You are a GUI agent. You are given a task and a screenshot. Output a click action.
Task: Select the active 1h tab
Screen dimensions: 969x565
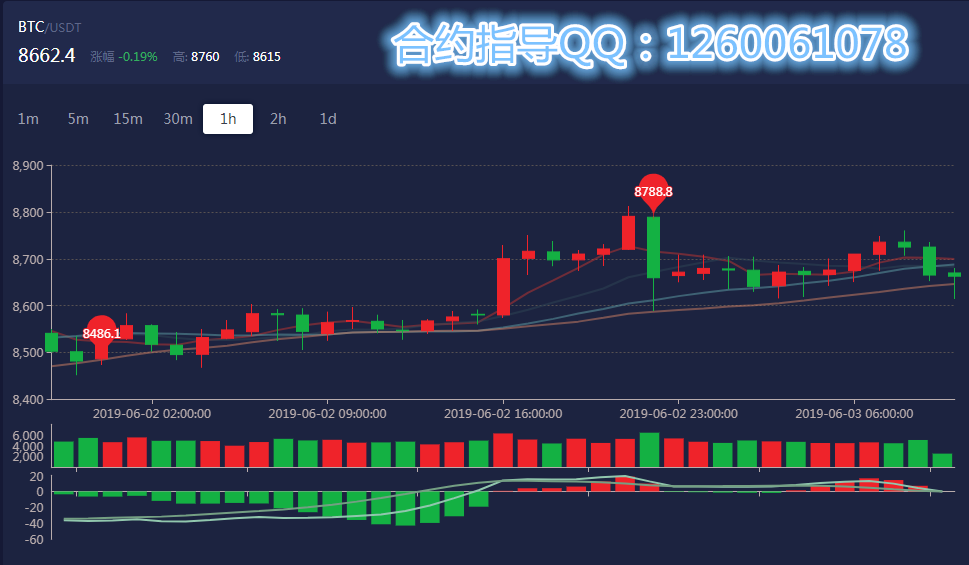point(228,119)
